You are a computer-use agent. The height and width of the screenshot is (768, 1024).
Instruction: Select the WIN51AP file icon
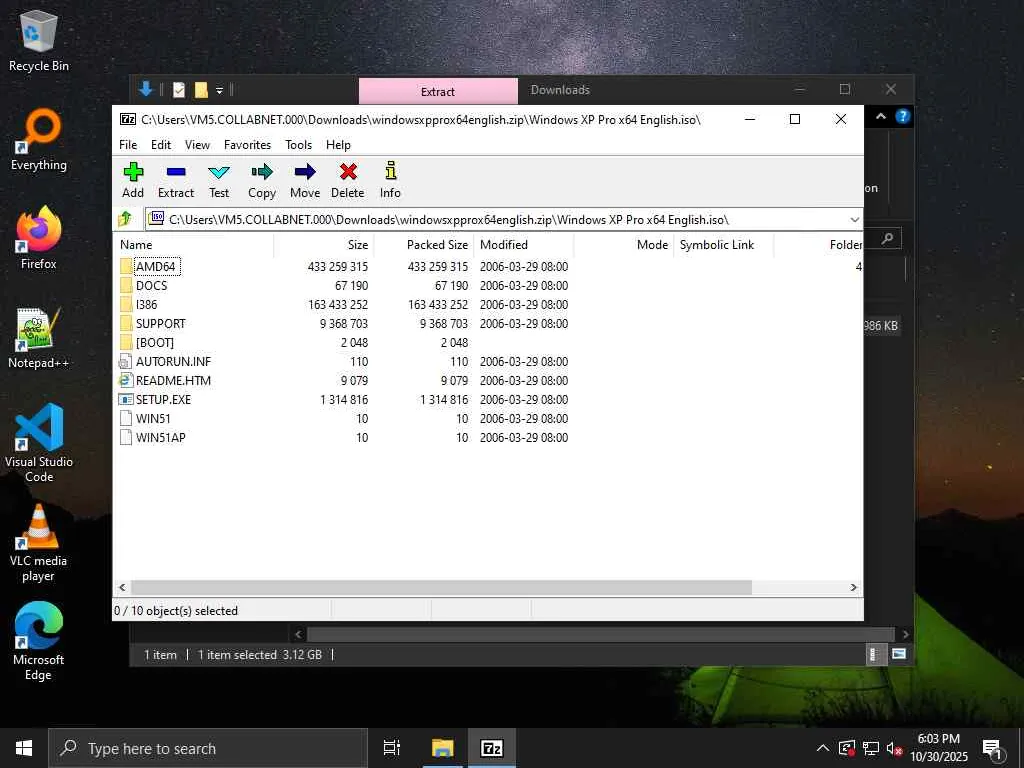click(x=126, y=438)
